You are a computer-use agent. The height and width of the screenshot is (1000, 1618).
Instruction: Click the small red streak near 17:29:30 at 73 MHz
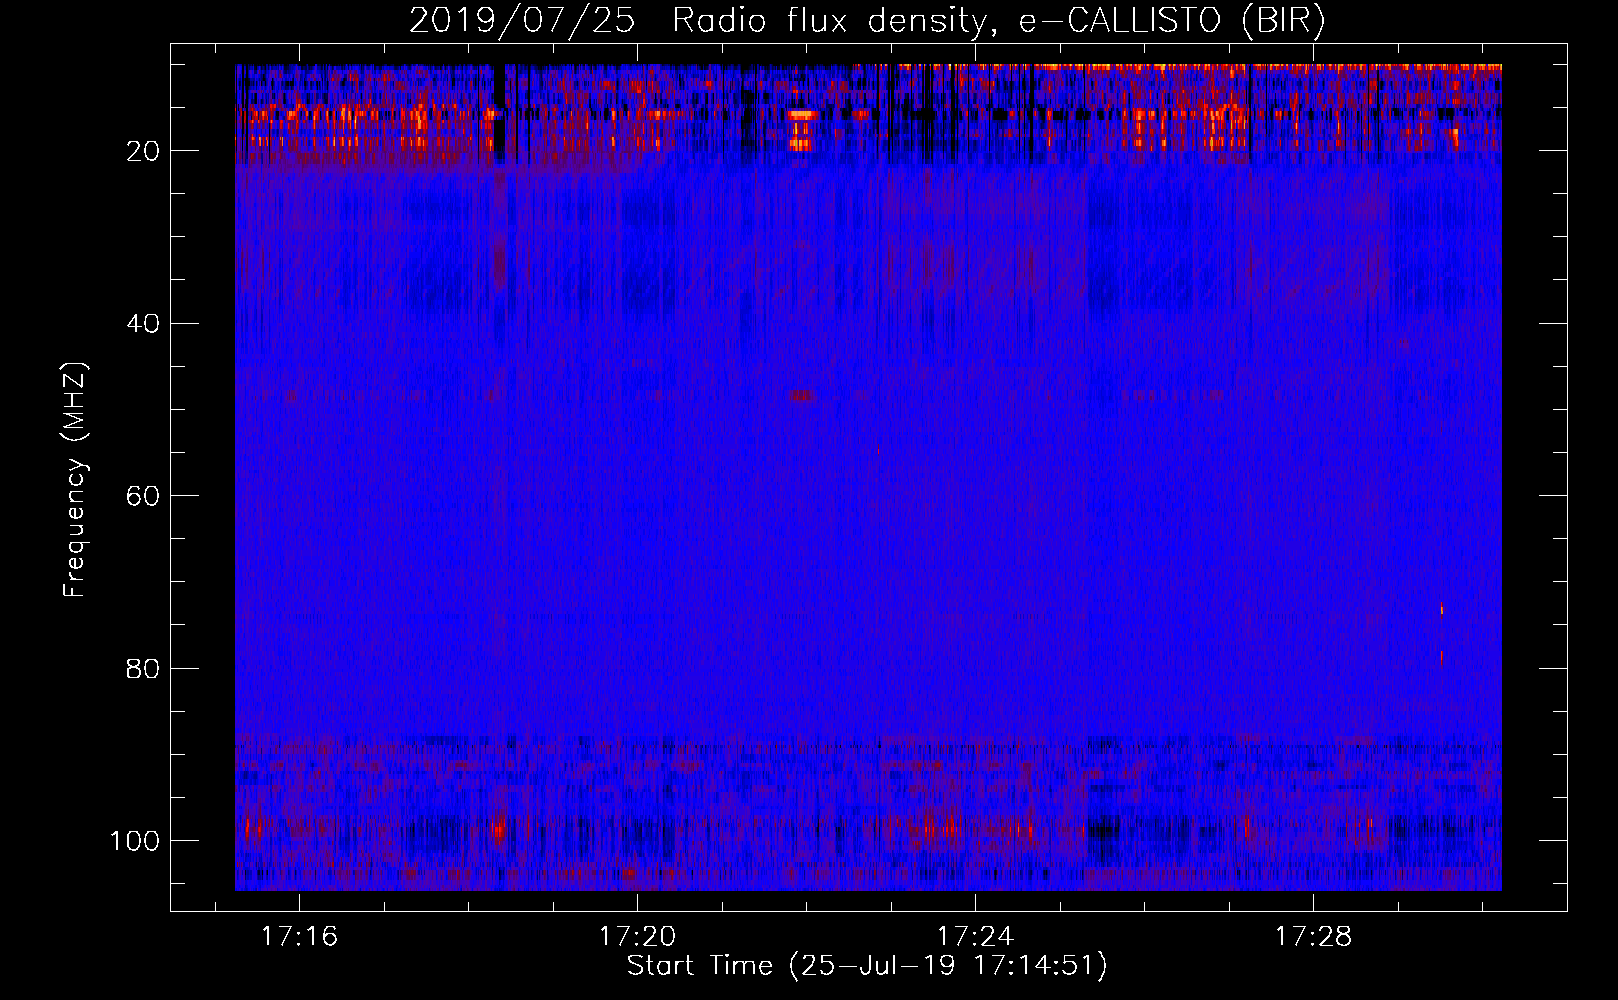[1442, 609]
